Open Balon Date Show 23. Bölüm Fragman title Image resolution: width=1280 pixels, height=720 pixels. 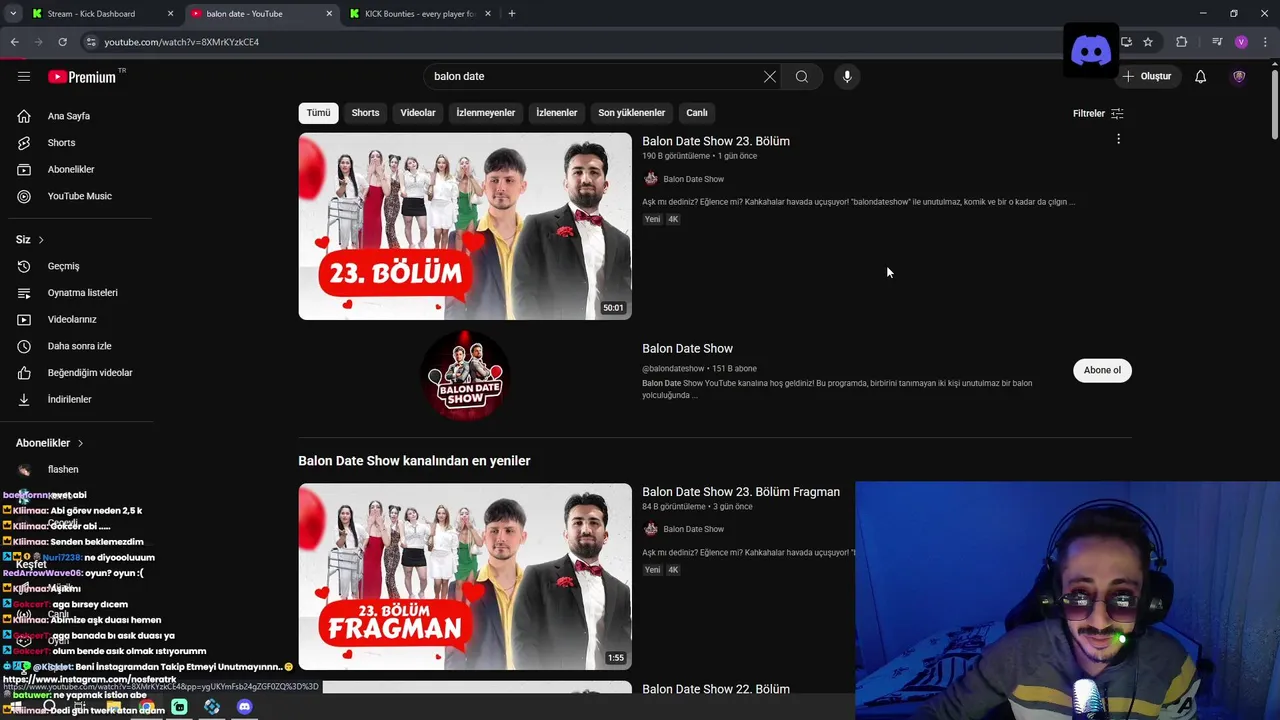tap(741, 492)
